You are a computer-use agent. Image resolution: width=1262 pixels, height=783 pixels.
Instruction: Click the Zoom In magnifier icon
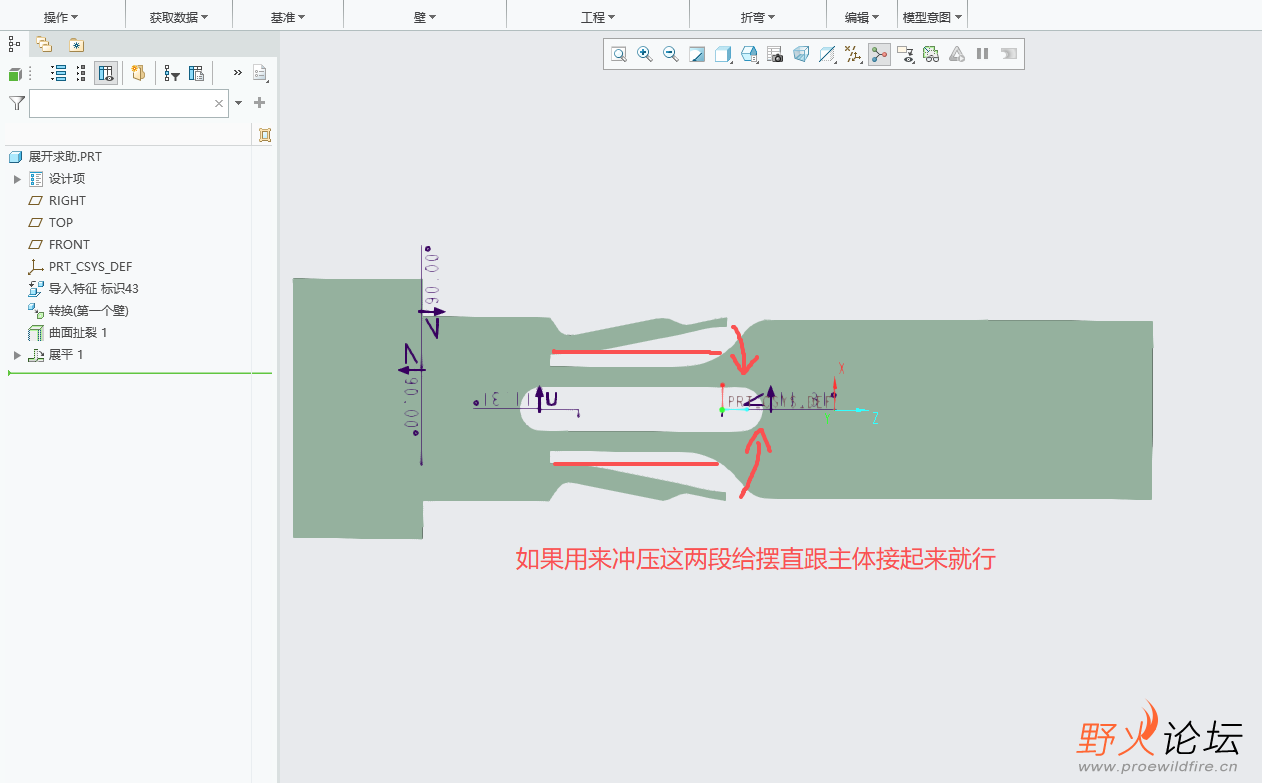(645, 54)
